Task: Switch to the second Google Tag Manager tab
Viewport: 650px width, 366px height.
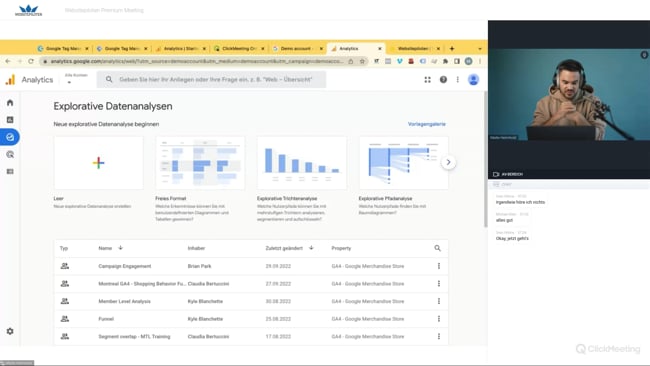Action: [122, 48]
